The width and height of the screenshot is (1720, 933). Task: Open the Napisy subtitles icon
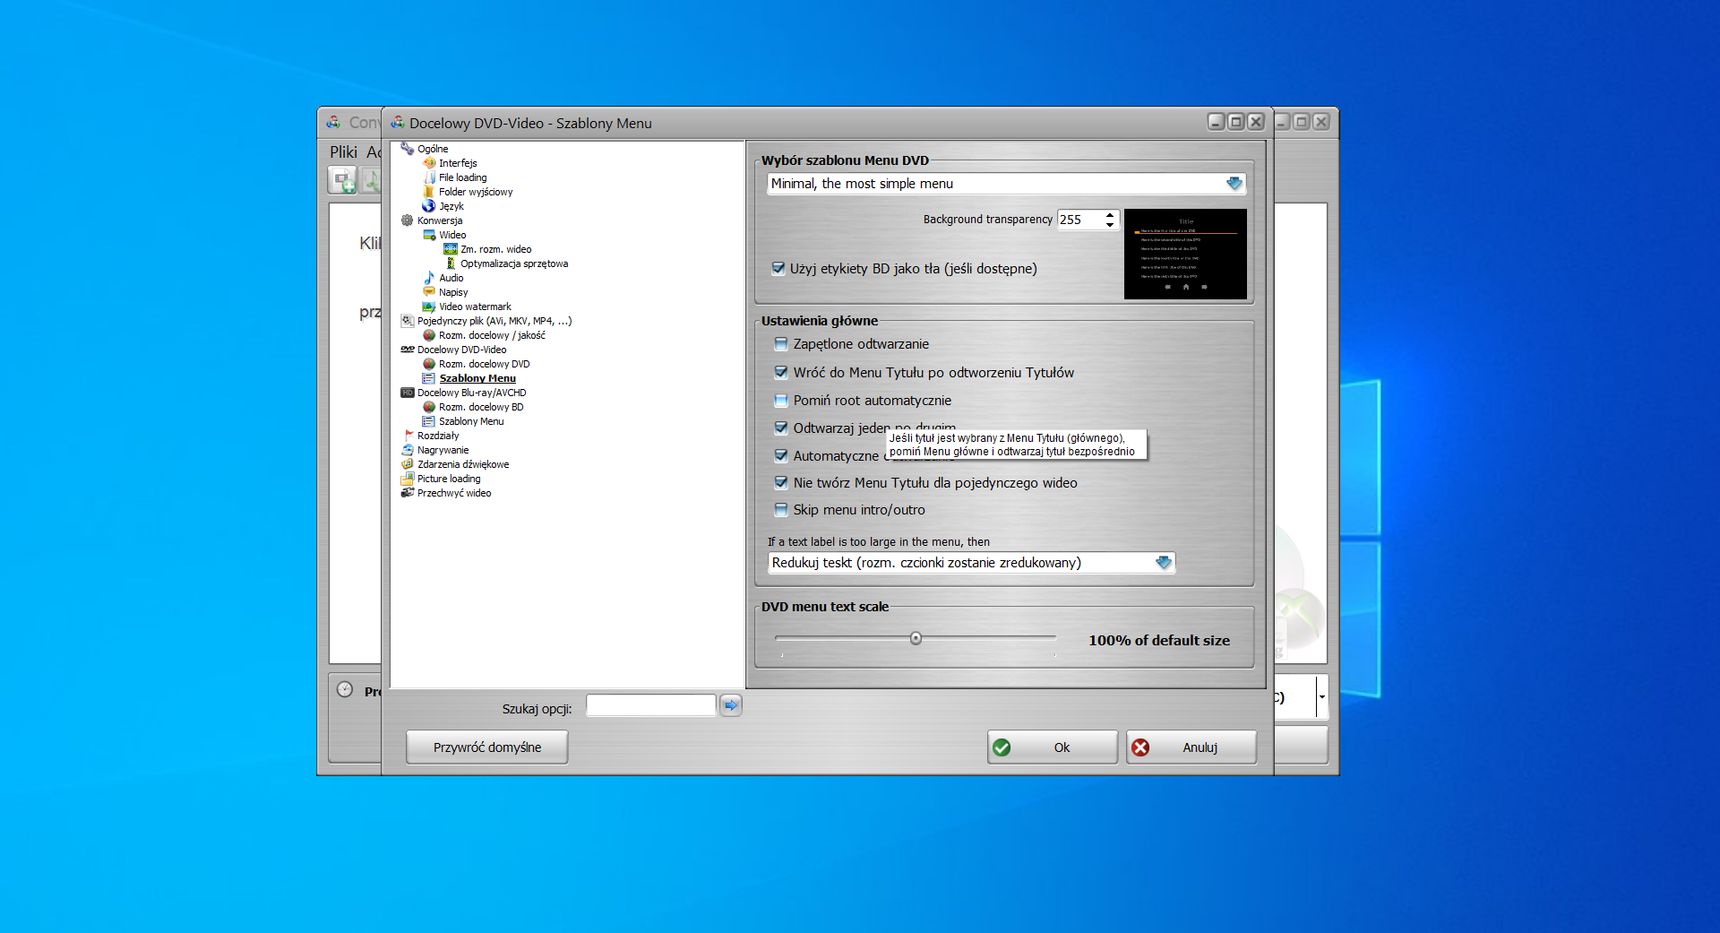429,292
